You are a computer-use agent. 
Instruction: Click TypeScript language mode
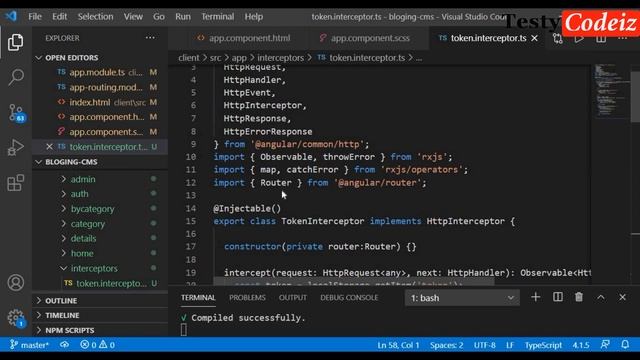click(543, 345)
